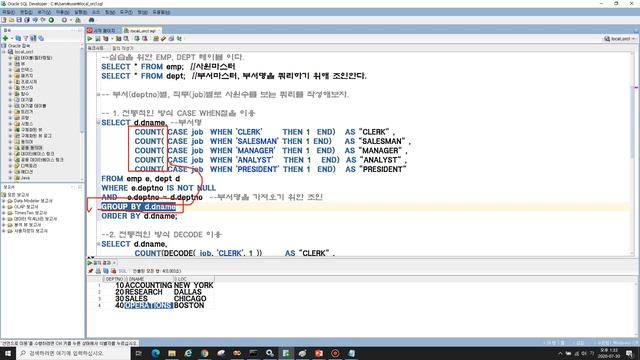Expand the Data Modeler reports folder
640x360 pixels.
pos(4,201)
